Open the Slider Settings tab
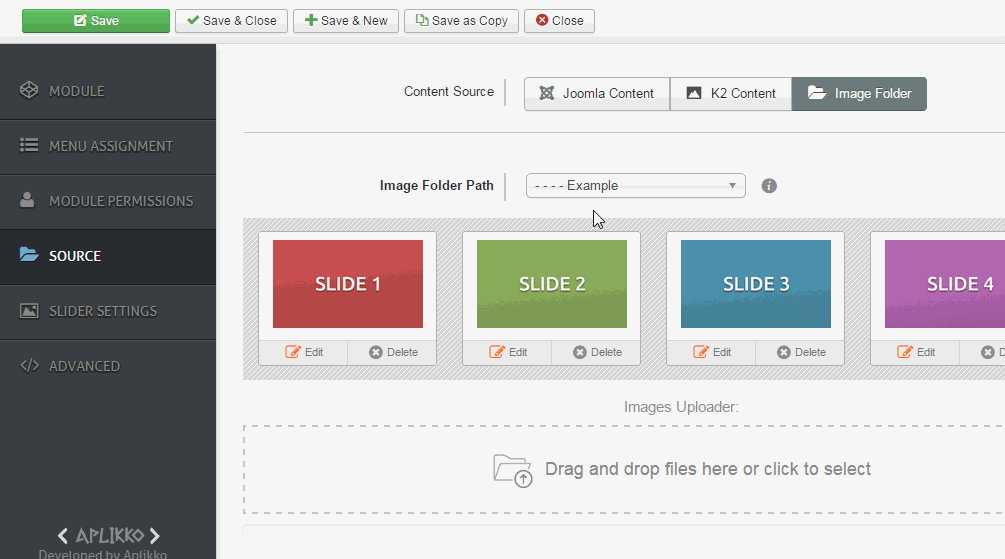The height and width of the screenshot is (559, 1005). [x=103, y=311]
